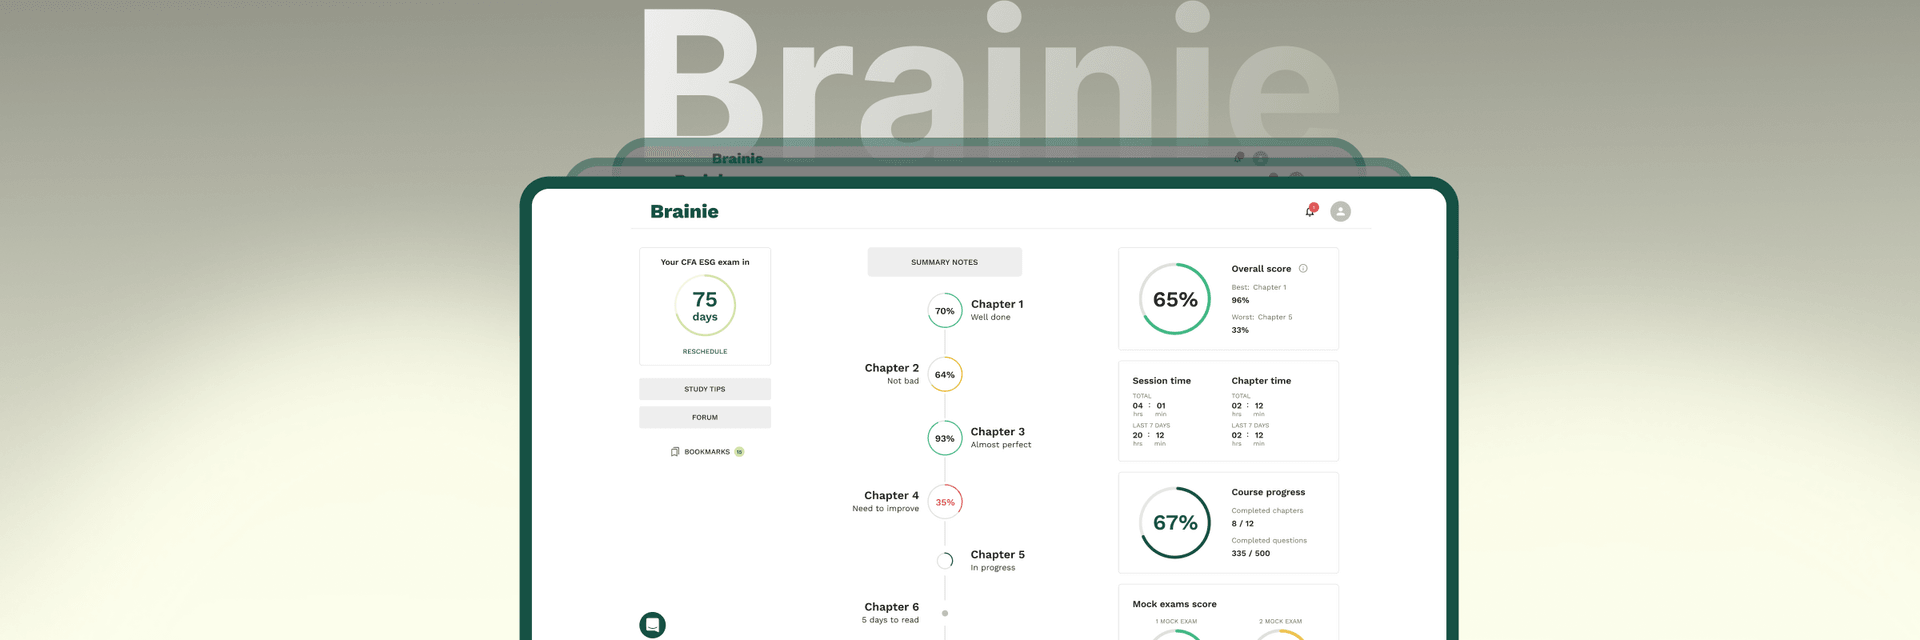This screenshot has width=1920, height=640.
Task: Click the Session time heading
Action: [1161, 381]
